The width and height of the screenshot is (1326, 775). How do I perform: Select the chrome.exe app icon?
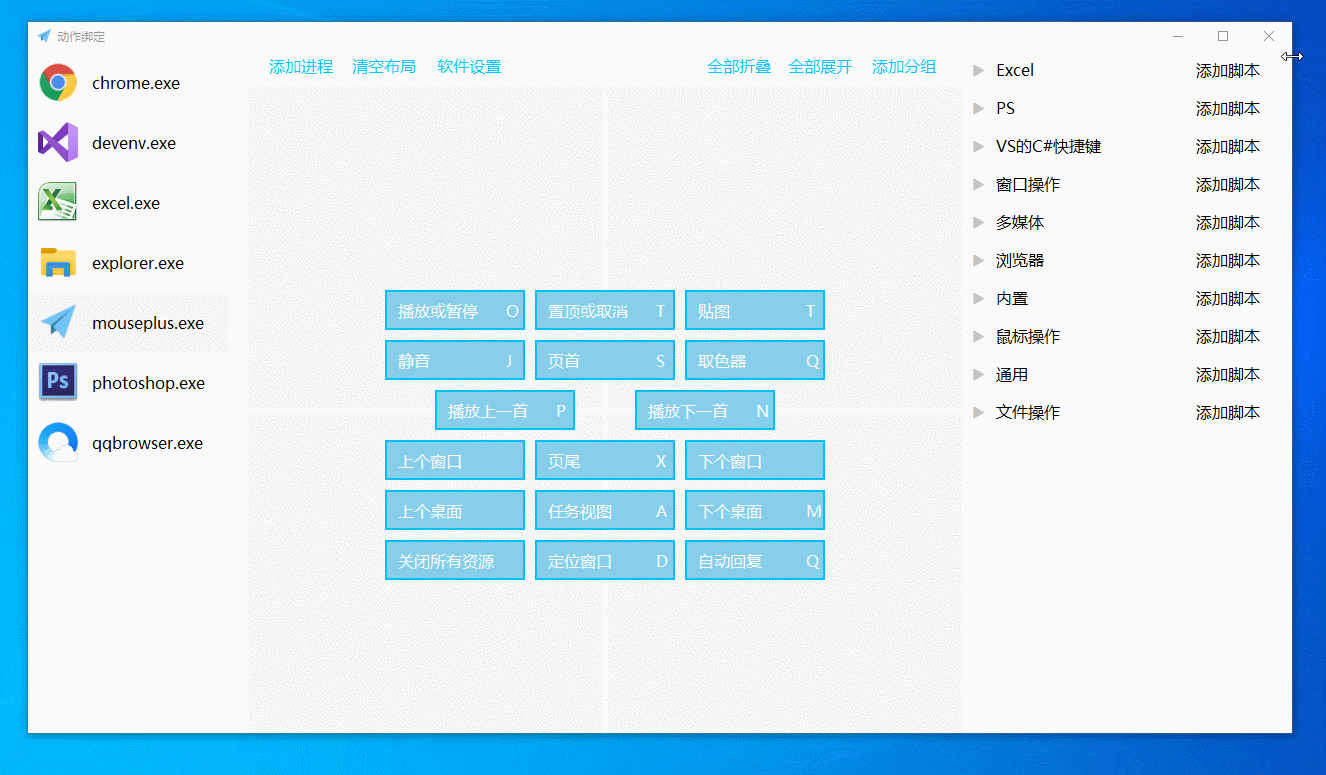point(58,83)
